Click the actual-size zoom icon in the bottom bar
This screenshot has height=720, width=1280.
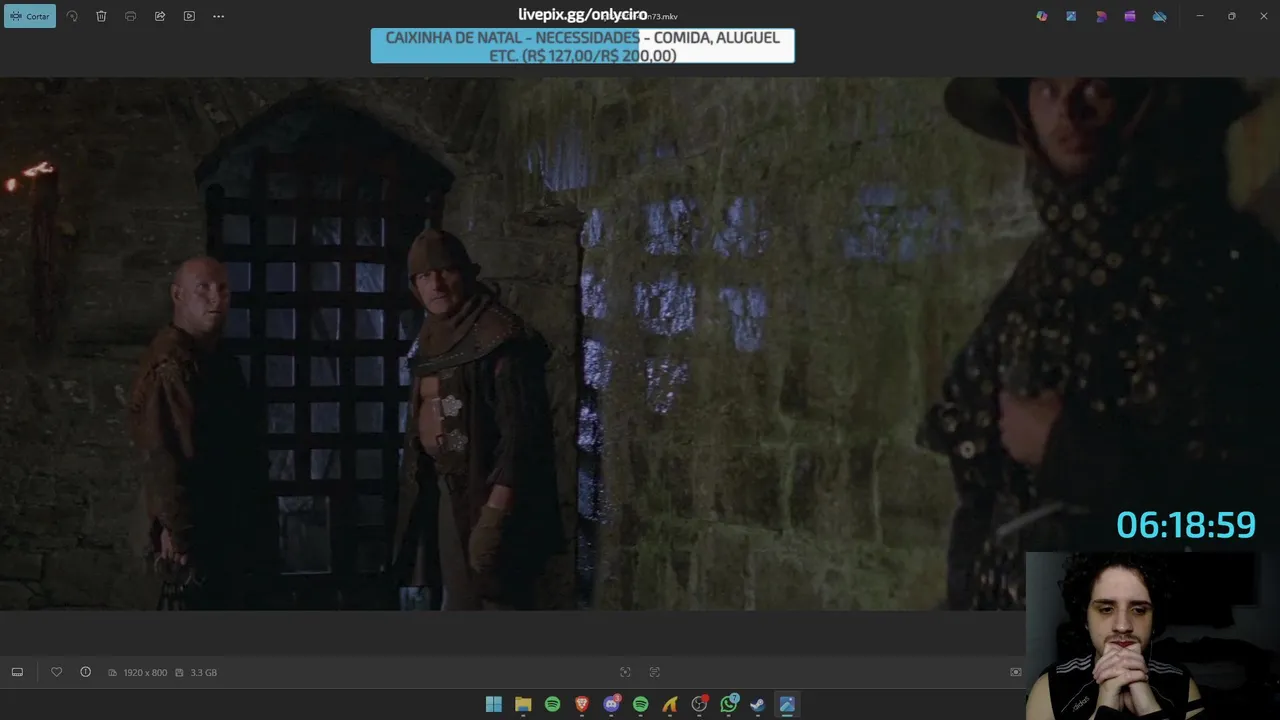(655, 672)
